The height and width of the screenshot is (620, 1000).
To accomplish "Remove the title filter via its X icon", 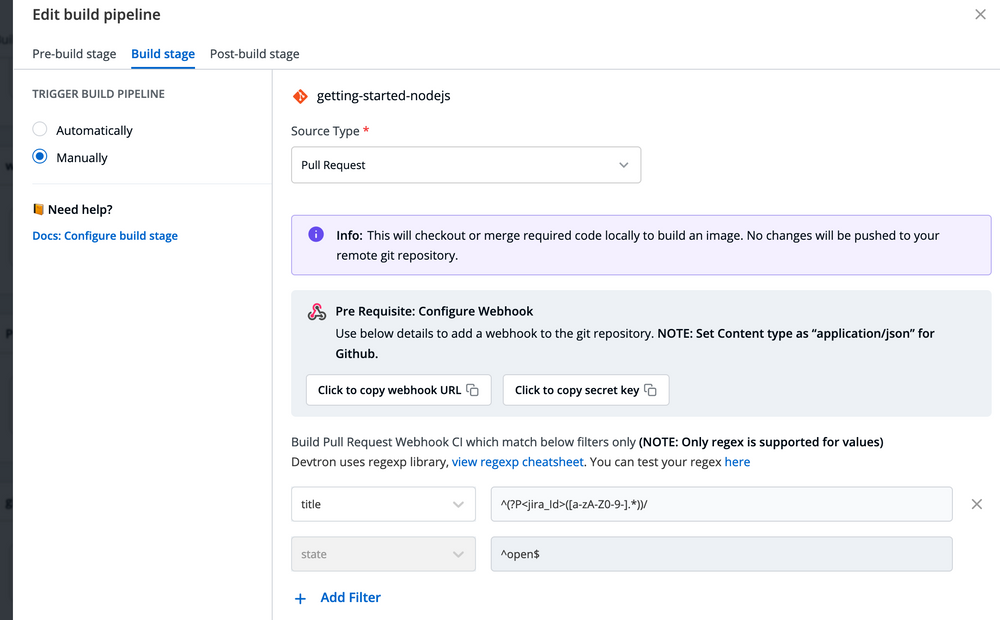I will click(977, 504).
